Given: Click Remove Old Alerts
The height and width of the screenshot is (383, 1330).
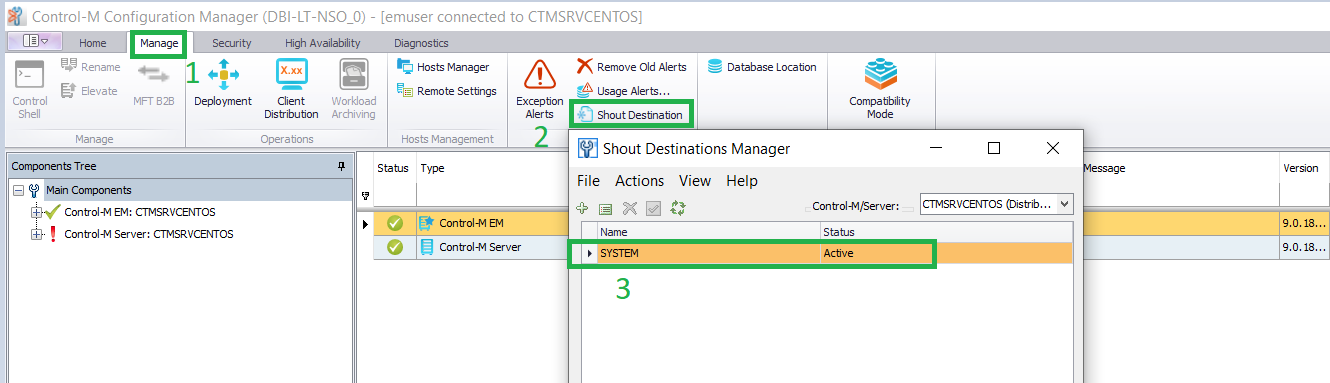Looking at the screenshot, I should (632, 67).
